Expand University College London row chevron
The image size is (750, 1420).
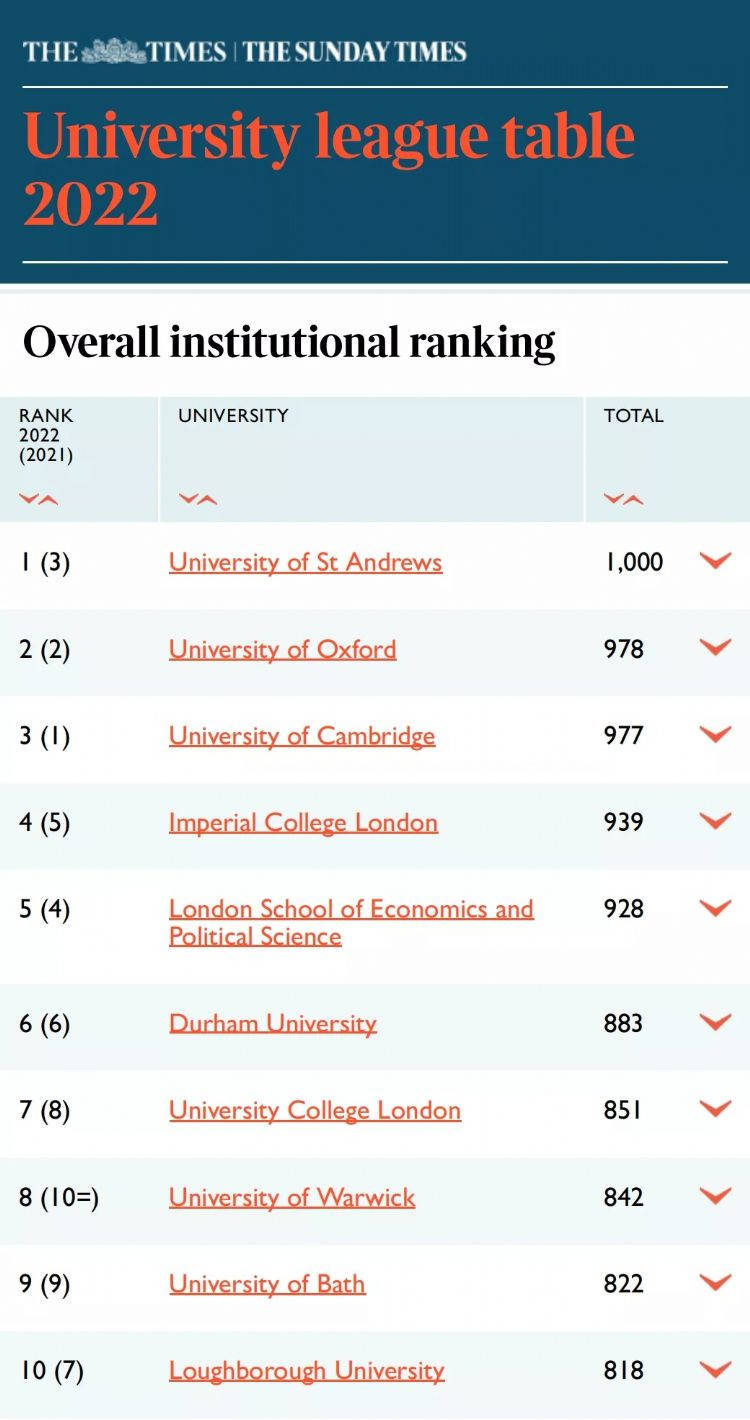[x=716, y=1109]
